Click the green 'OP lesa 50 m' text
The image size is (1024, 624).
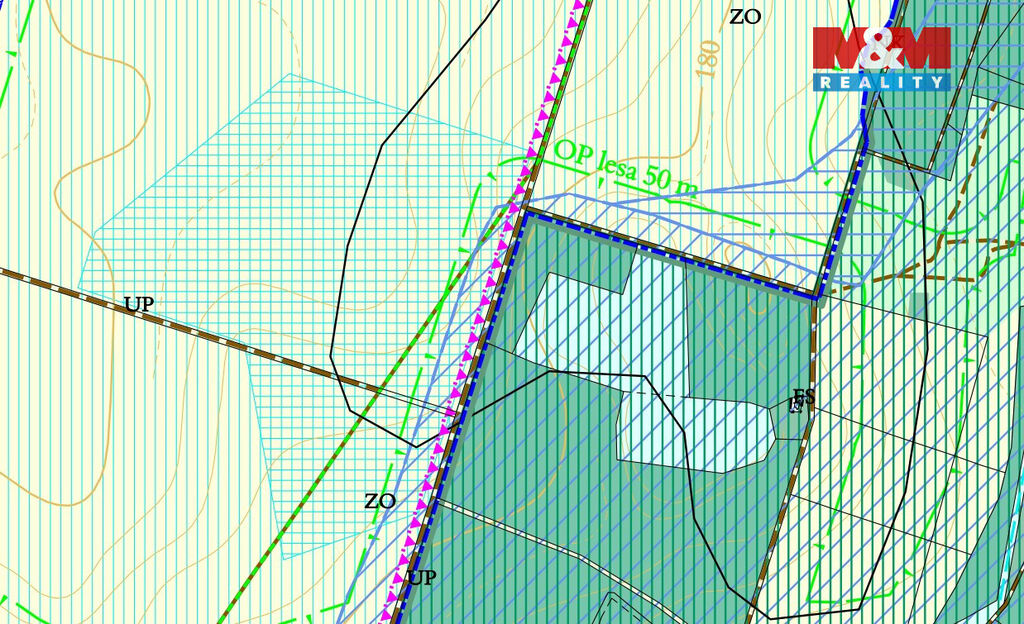(x=626, y=166)
